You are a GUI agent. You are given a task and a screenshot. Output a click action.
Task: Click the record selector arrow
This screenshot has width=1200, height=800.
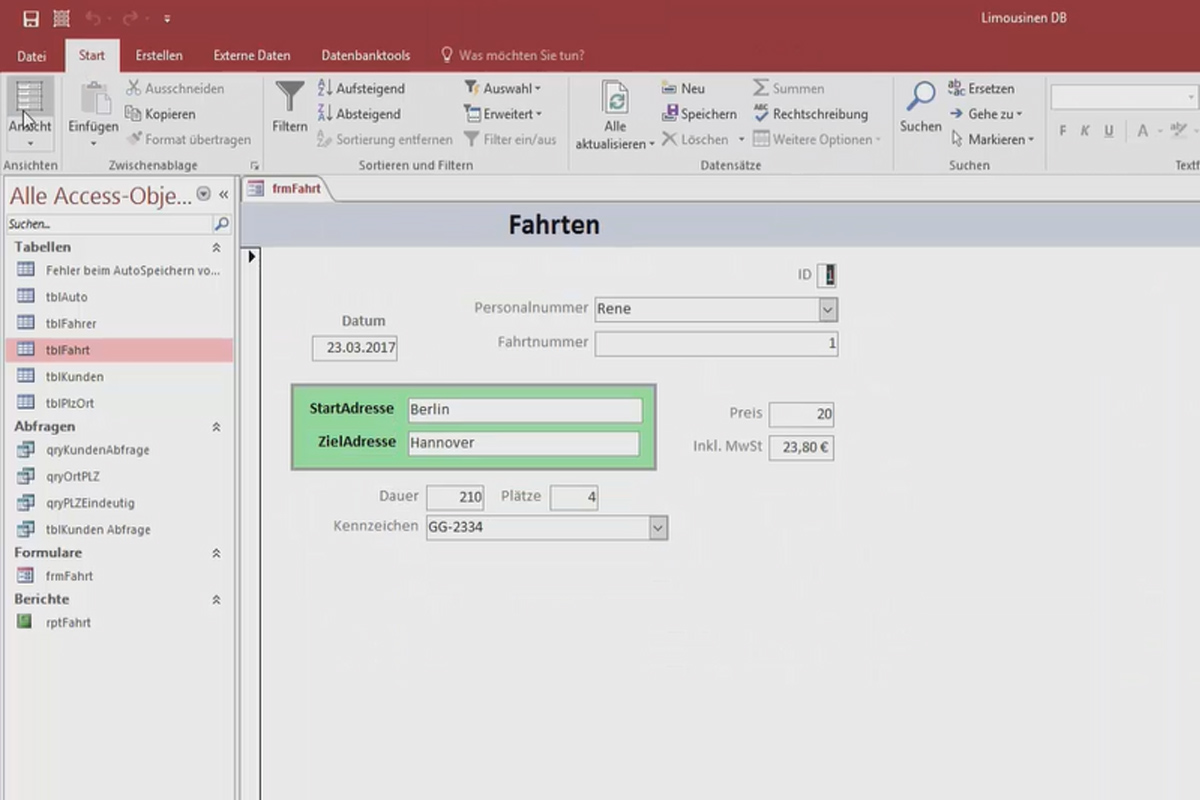pos(252,257)
